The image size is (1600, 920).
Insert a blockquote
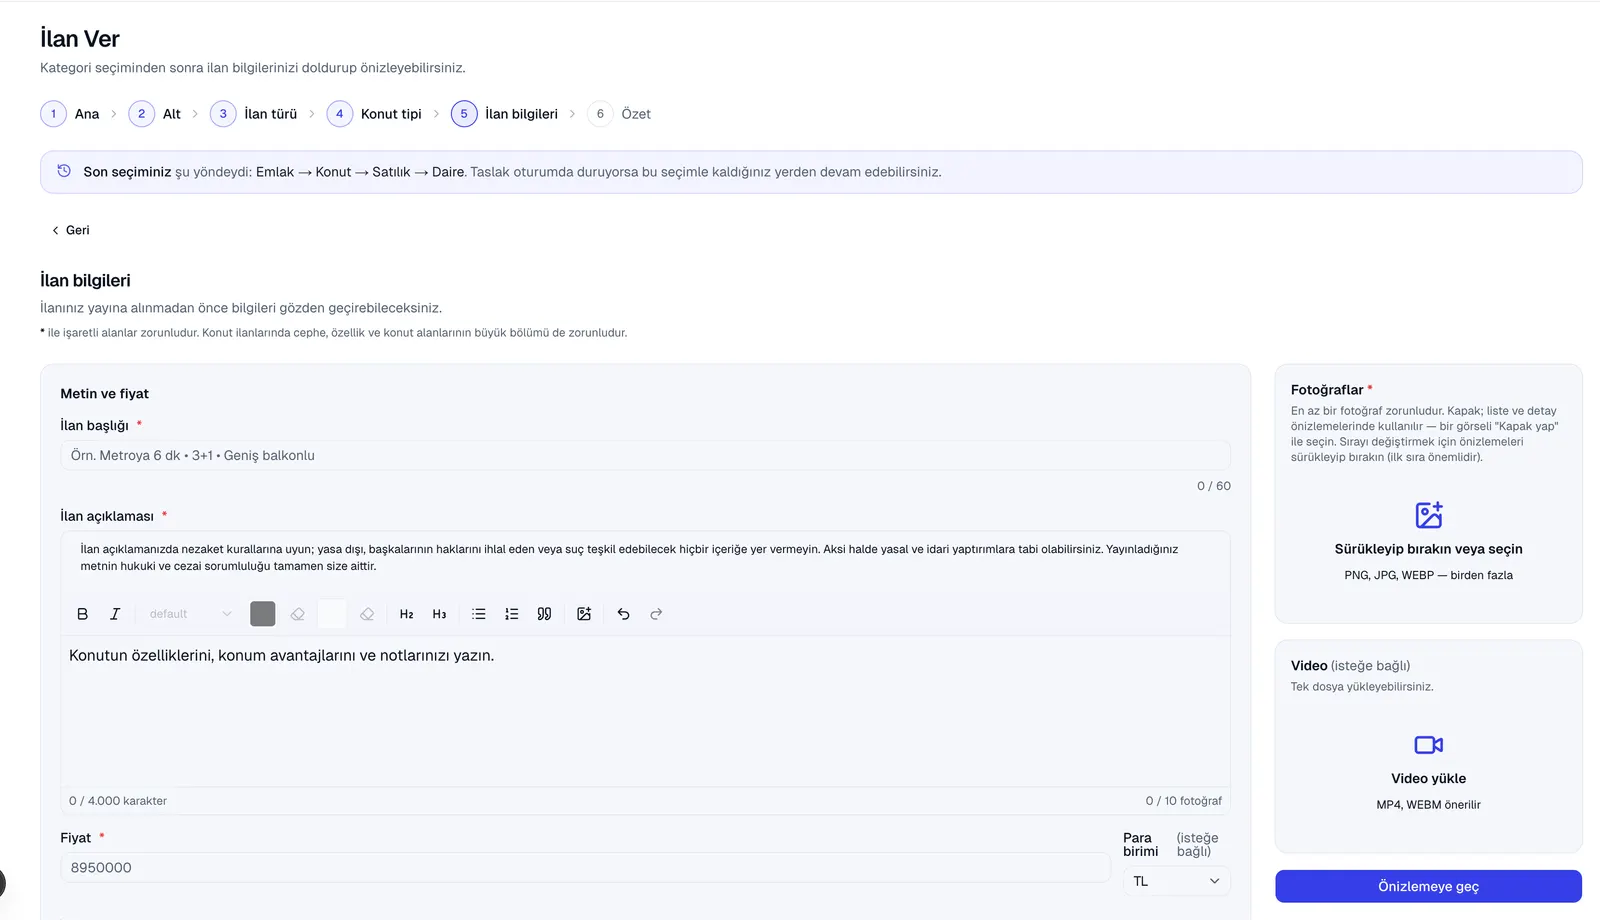544,614
